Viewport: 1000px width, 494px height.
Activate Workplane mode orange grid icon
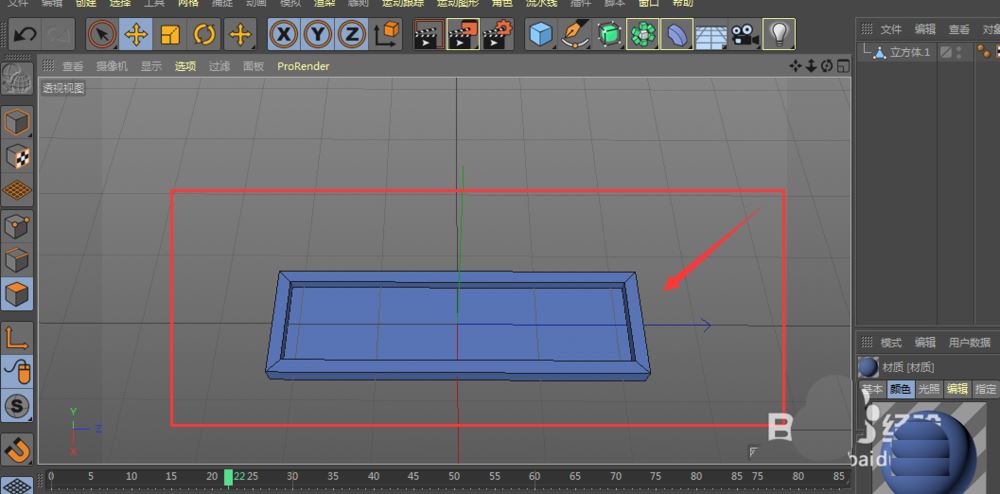(17, 191)
